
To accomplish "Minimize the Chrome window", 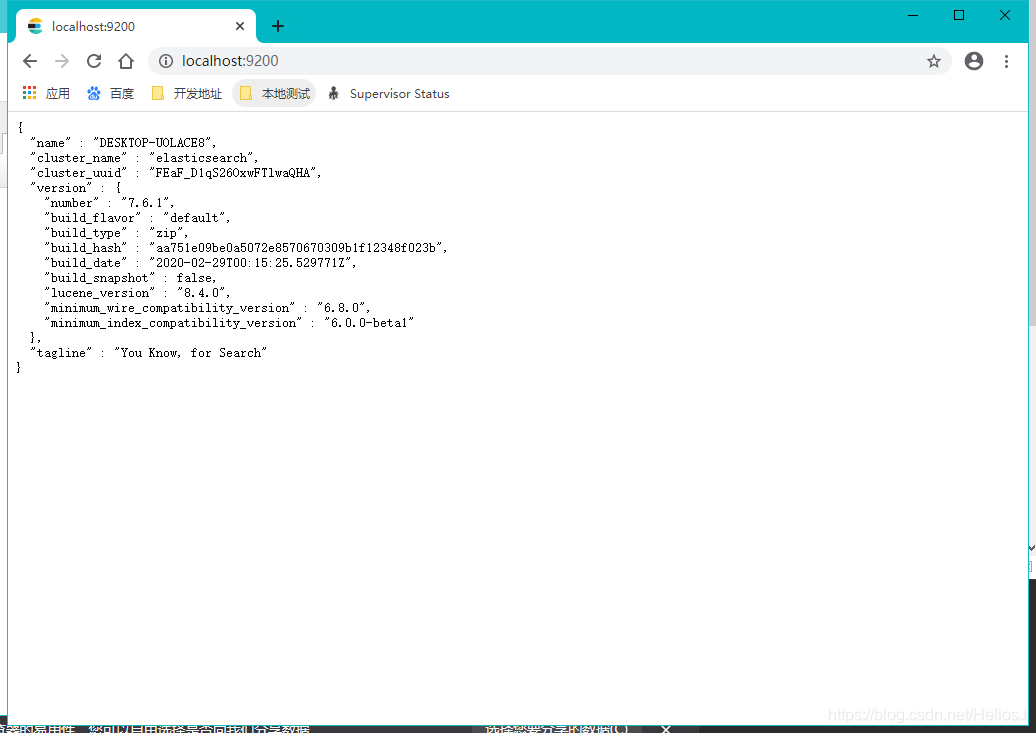I will pyautogui.click(x=913, y=15).
